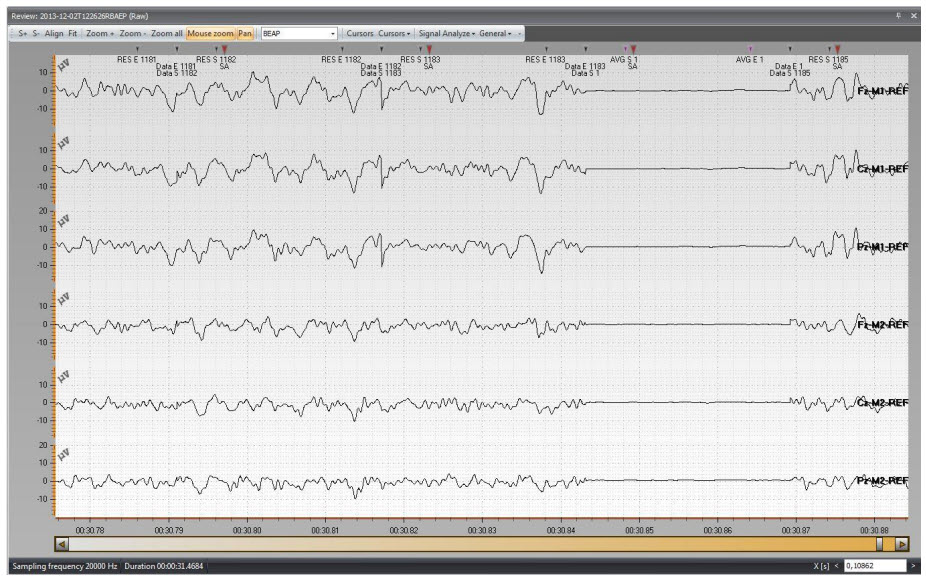The image size is (926, 581).
Task: Click Zoom + in the toolbar
Action: tap(100, 34)
